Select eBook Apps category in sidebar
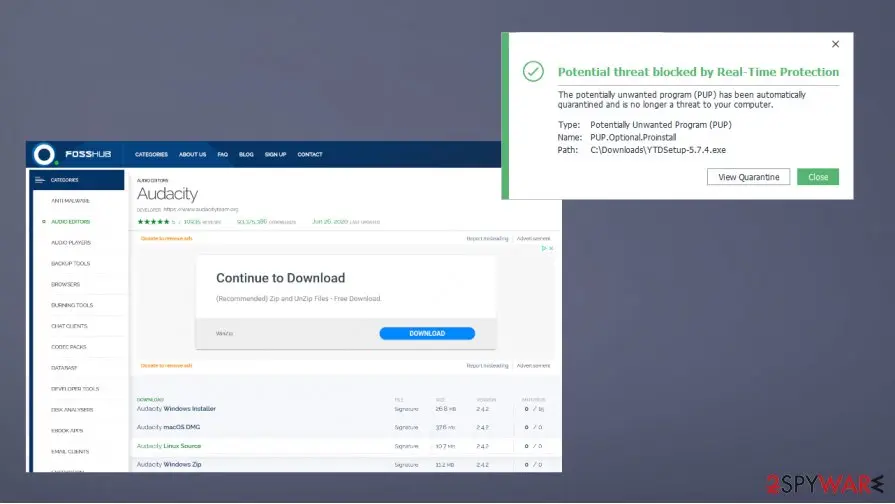Viewport: 895px width, 504px height. (x=67, y=431)
